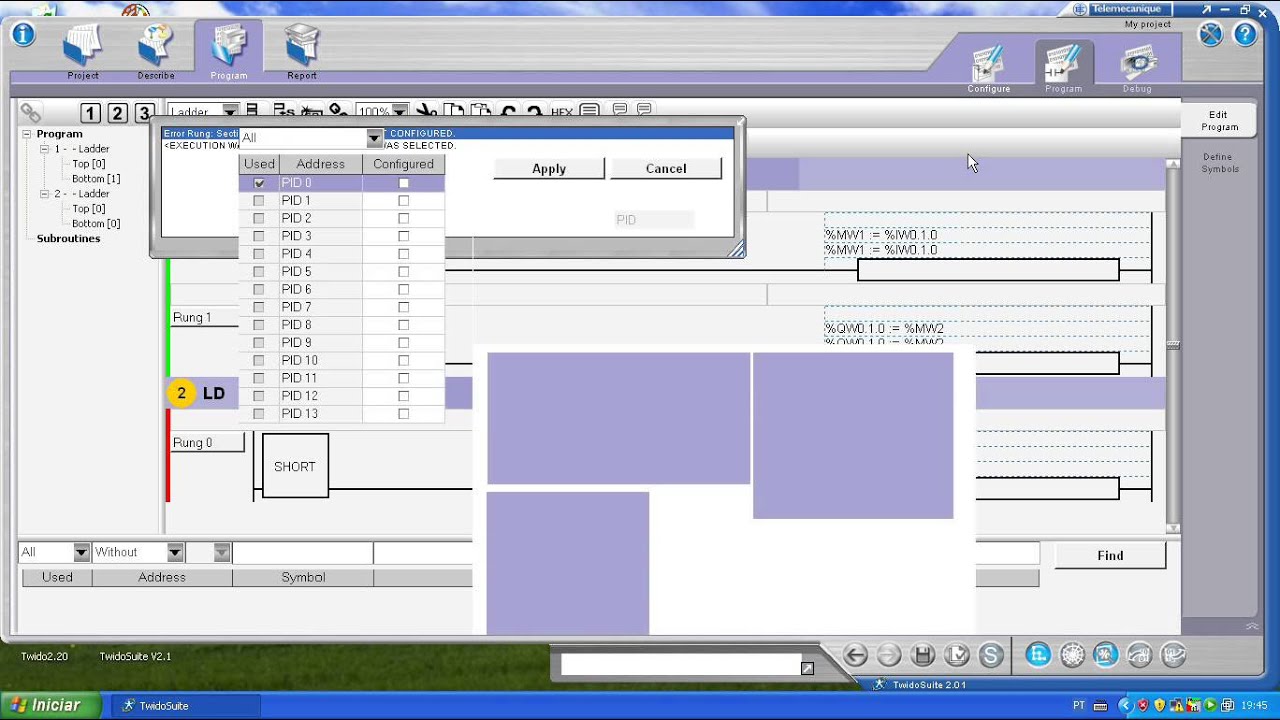Check the Used box for PID 0
The width and height of the screenshot is (1280, 720).
tap(259, 183)
